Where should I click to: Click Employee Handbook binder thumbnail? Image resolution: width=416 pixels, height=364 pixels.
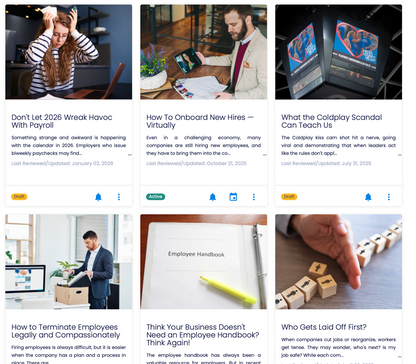(x=204, y=262)
